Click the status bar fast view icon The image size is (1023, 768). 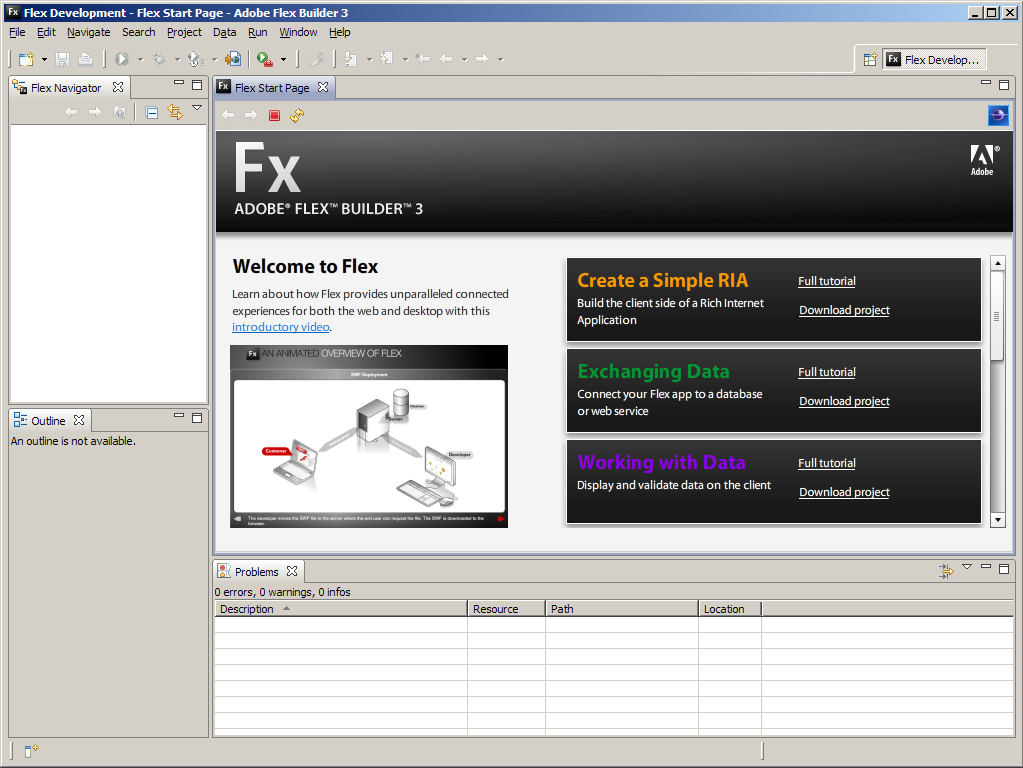[x=31, y=751]
